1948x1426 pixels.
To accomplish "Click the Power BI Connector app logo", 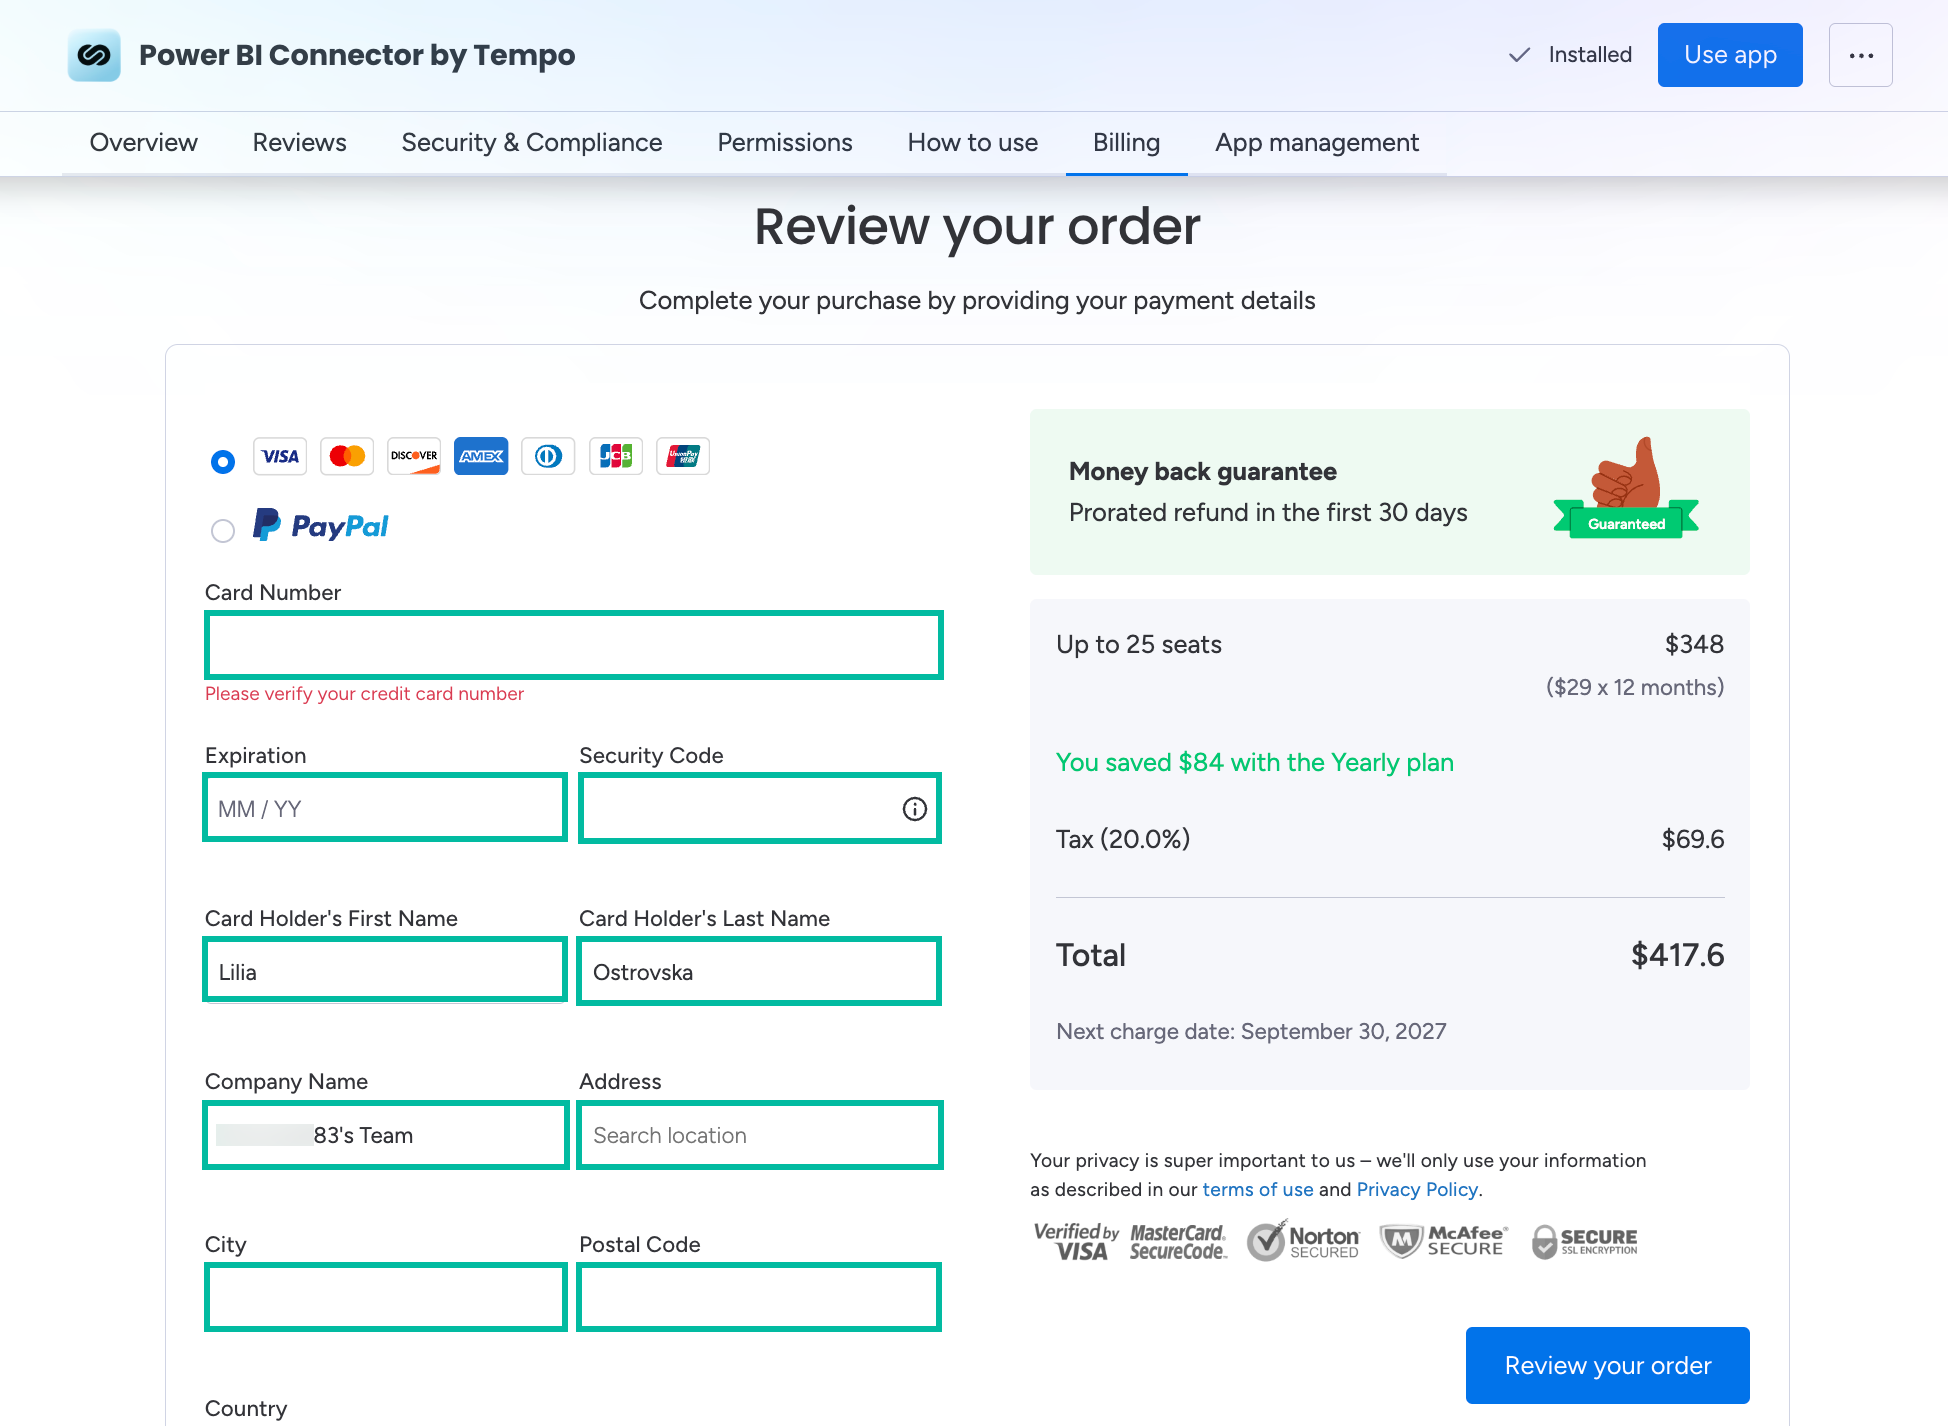I will click(x=94, y=55).
